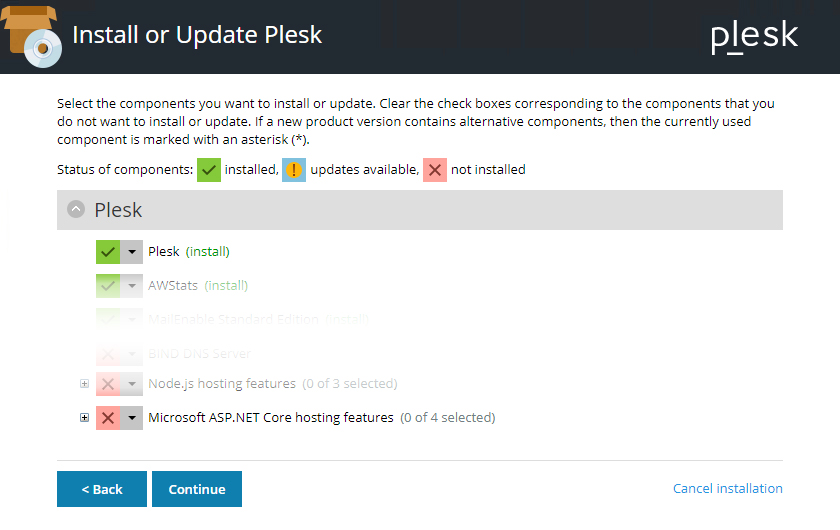
Task: Click the Cancel installation link
Action: (728, 489)
